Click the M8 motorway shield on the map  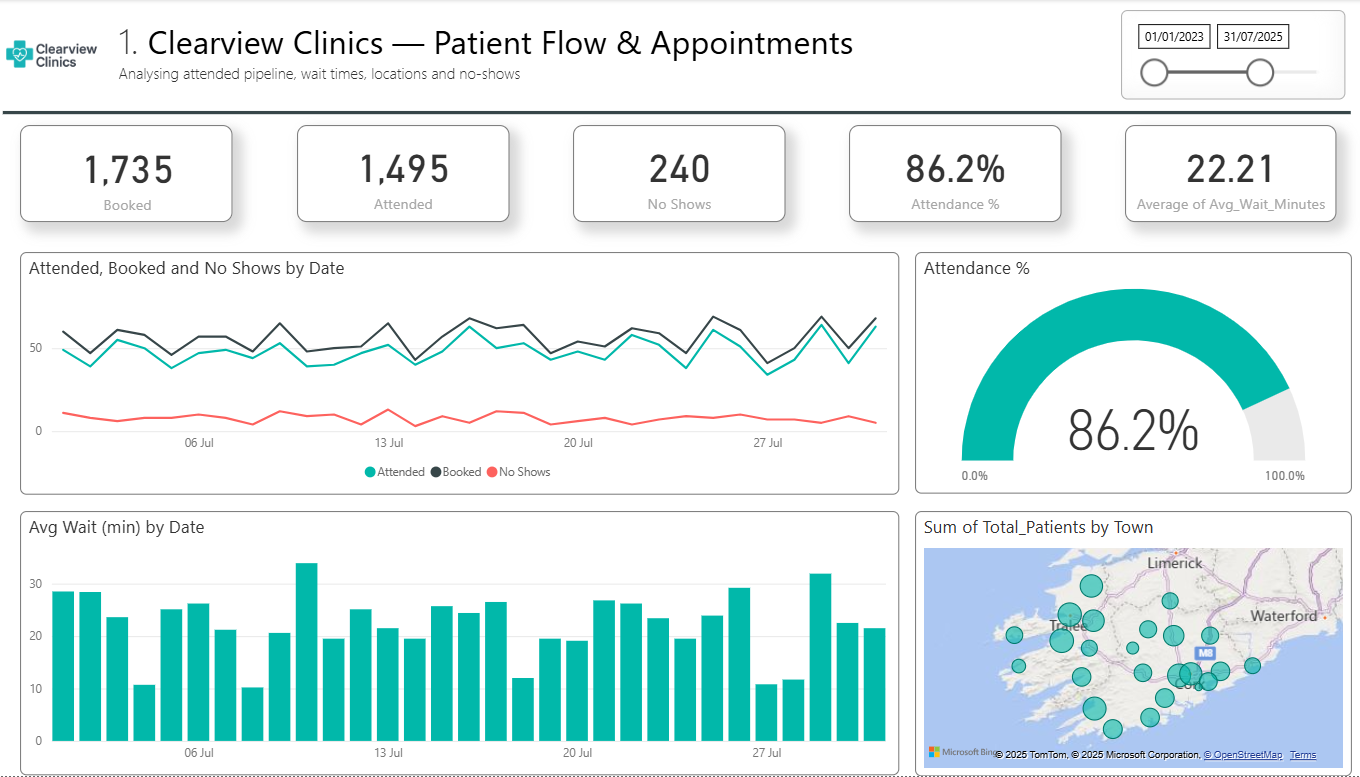(1205, 652)
